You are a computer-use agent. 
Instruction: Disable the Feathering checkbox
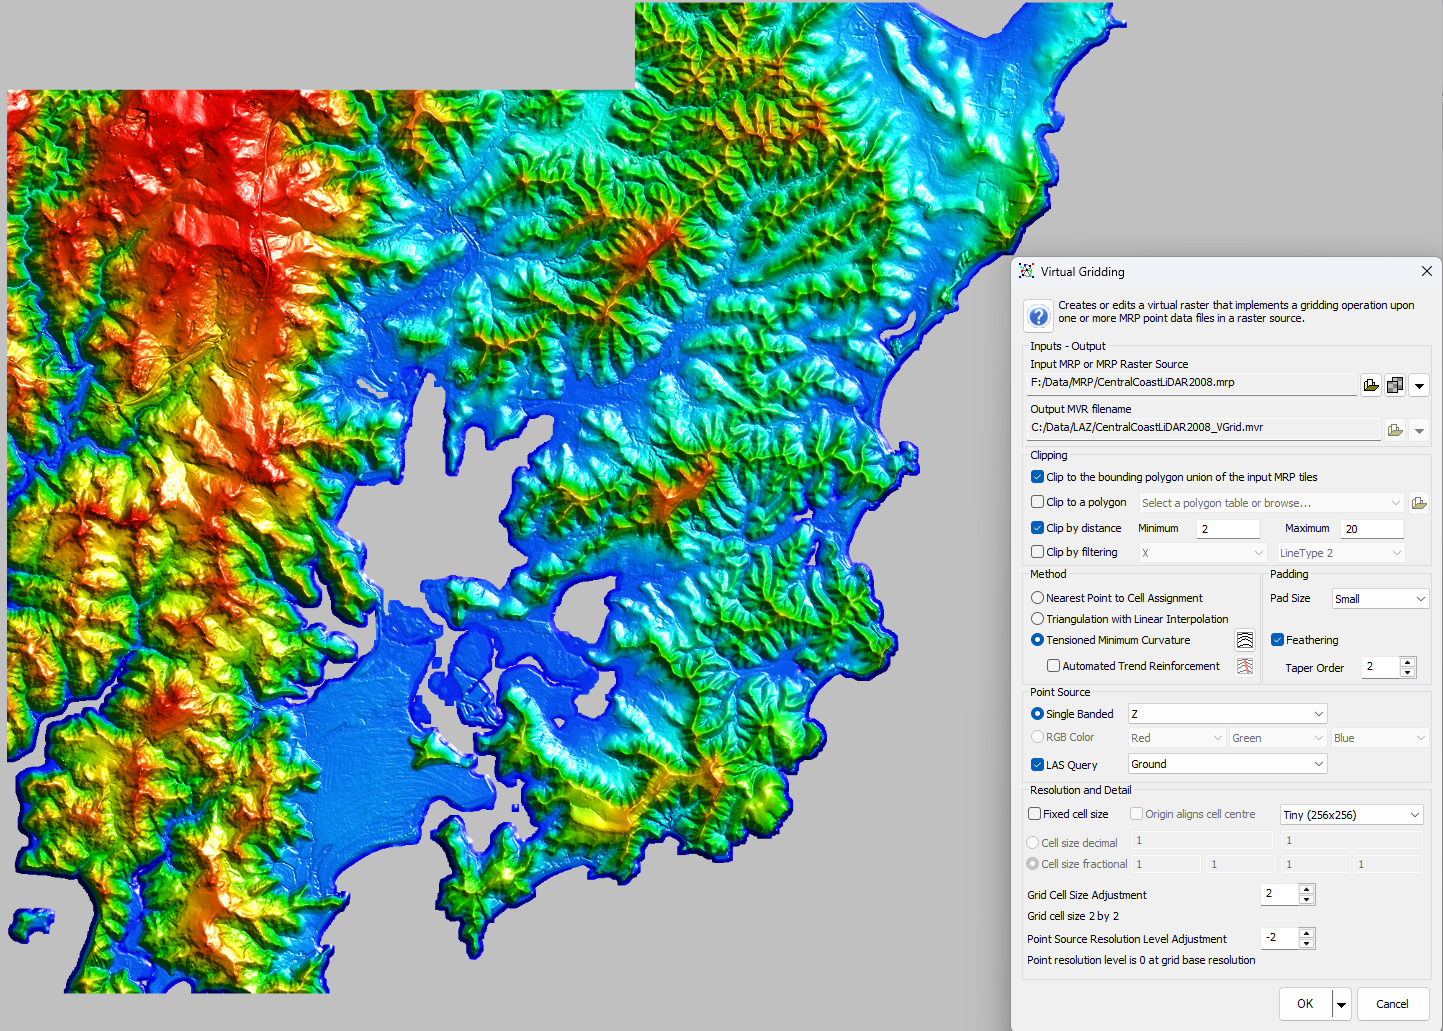[1277, 640]
